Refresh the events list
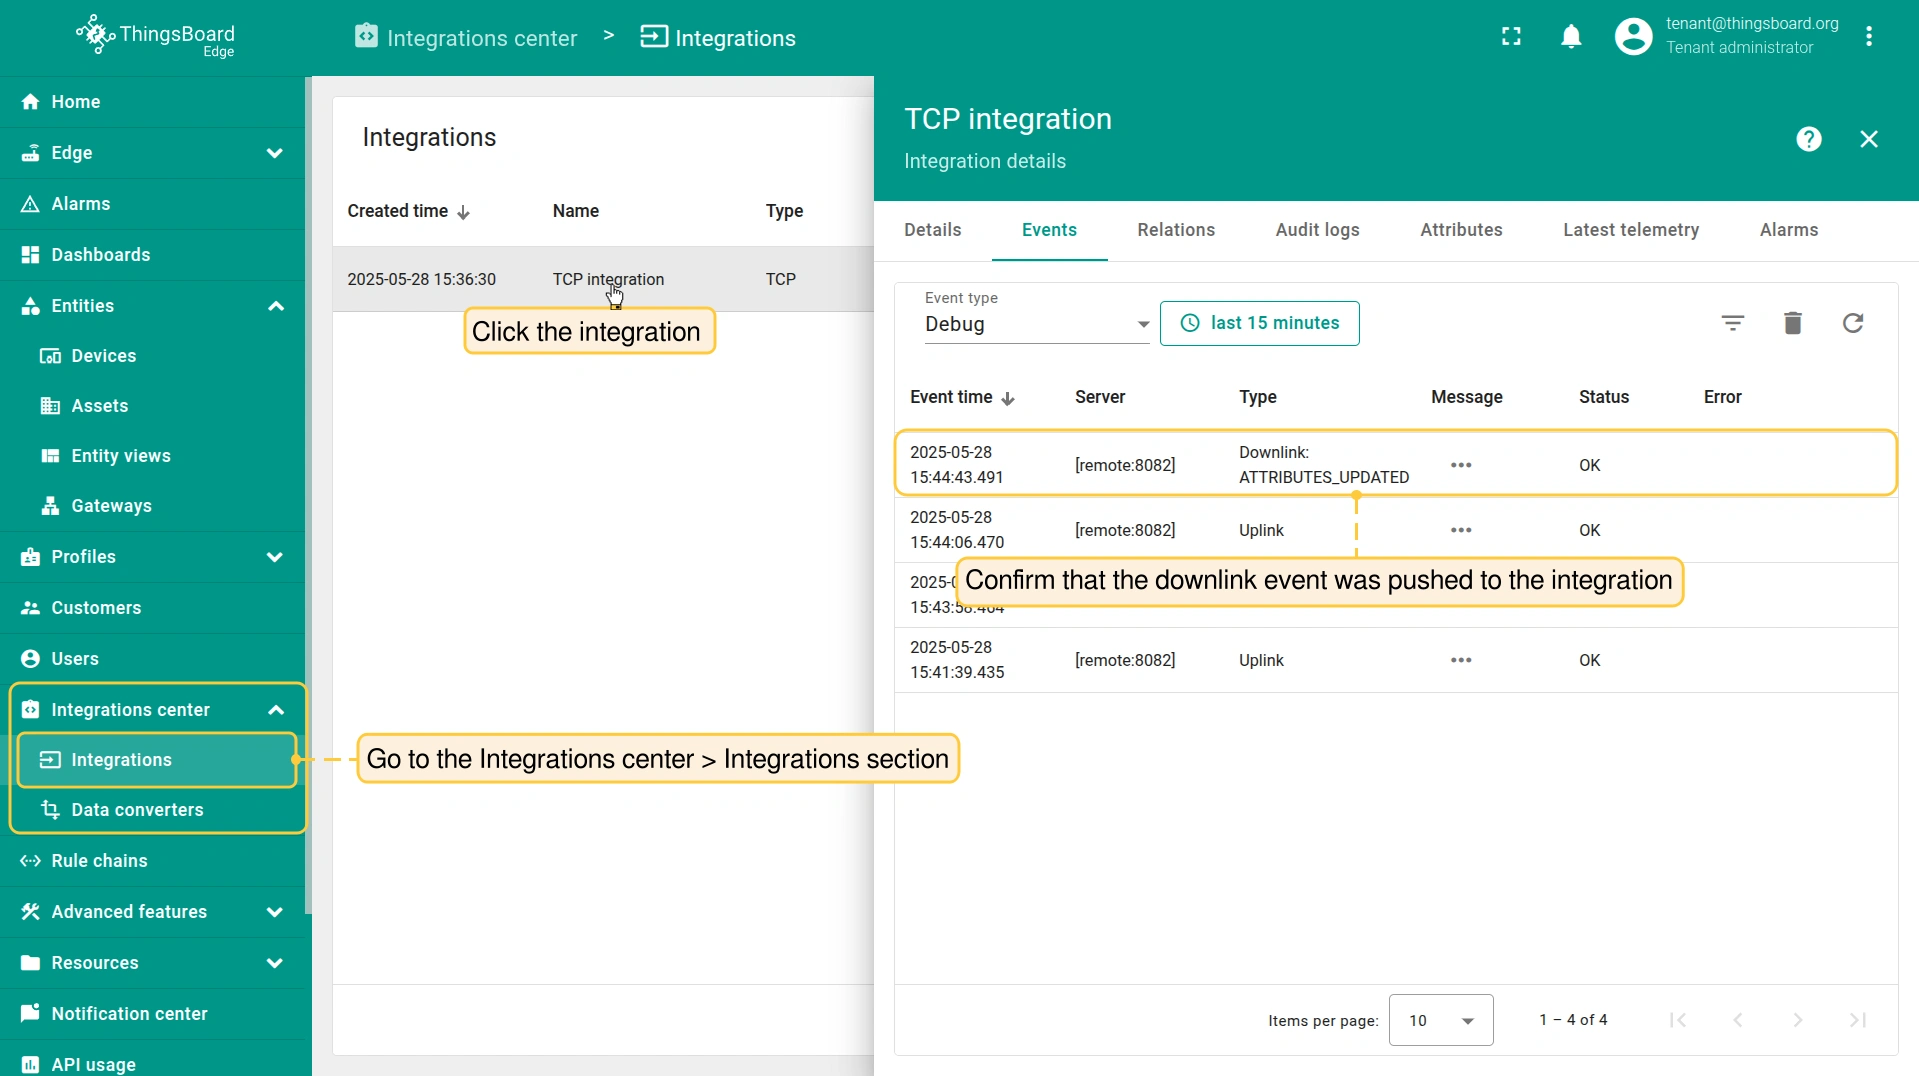The width and height of the screenshot is (1919, 1076). pos(1852,323)
